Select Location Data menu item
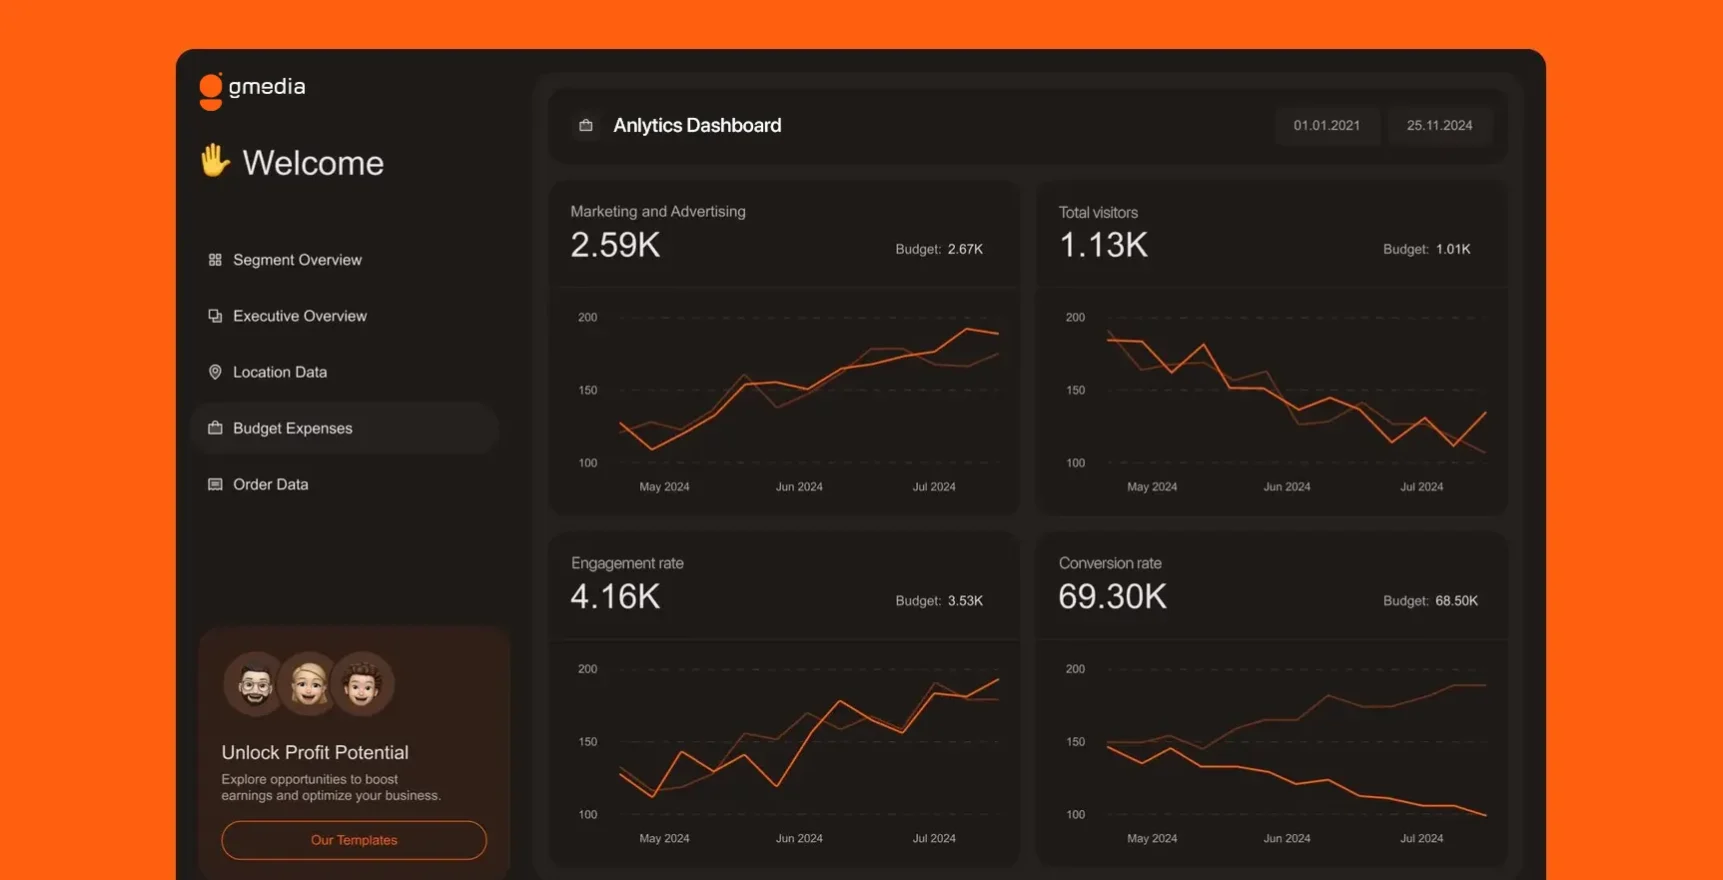1723x880 pixels. click(x=345, y=372)
